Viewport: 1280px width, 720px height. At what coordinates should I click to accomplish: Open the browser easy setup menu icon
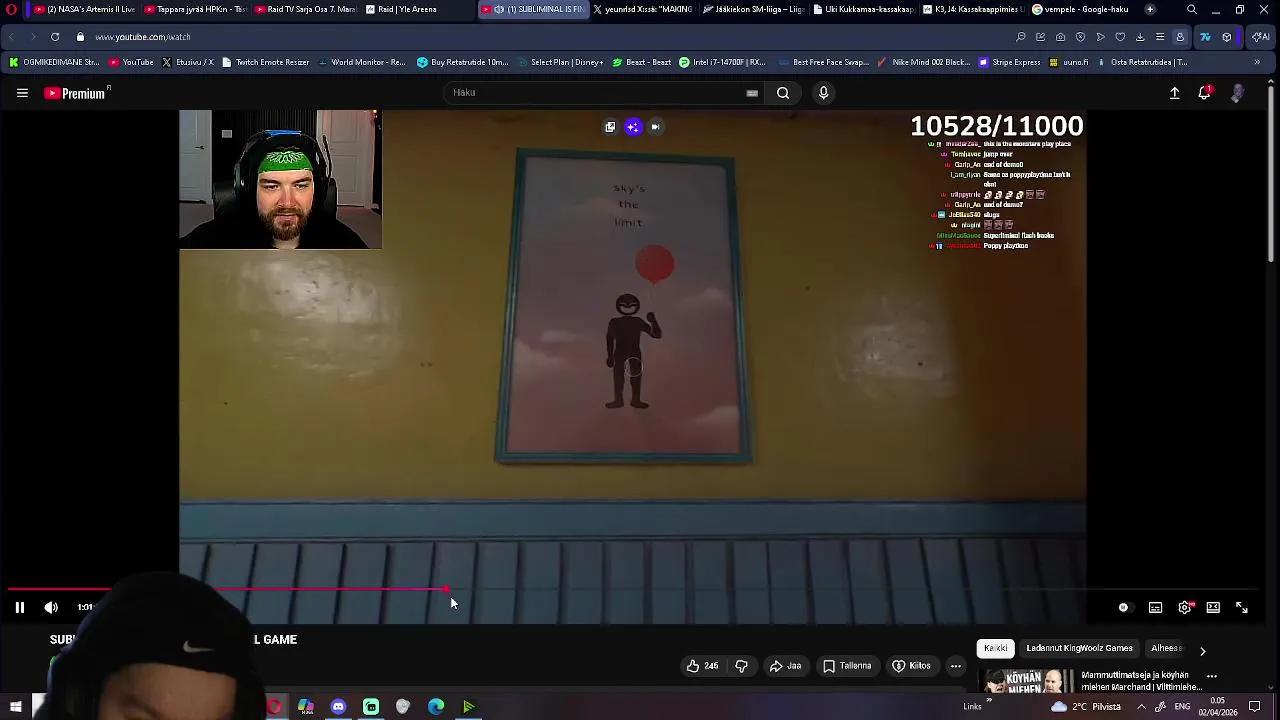tap(1160, 37)
